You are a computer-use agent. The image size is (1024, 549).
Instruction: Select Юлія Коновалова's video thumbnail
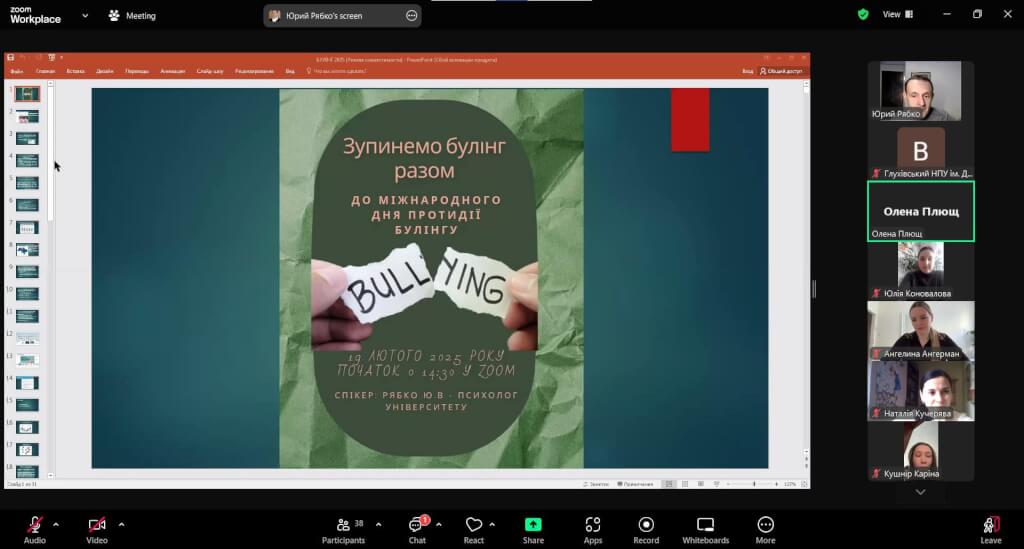pos(920,270)
